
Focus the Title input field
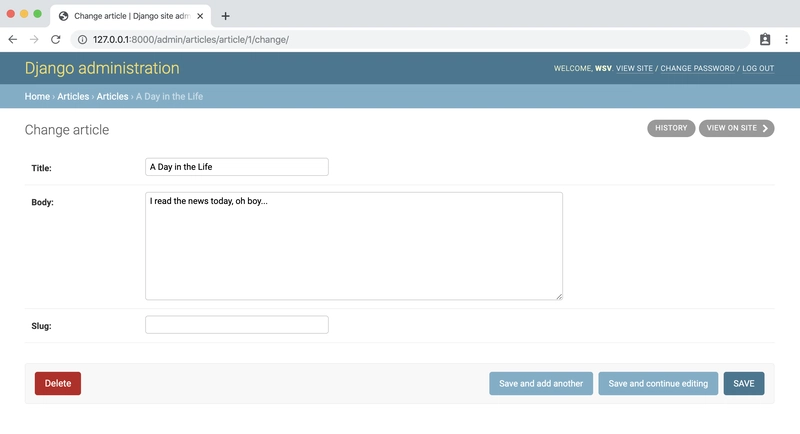237,167
